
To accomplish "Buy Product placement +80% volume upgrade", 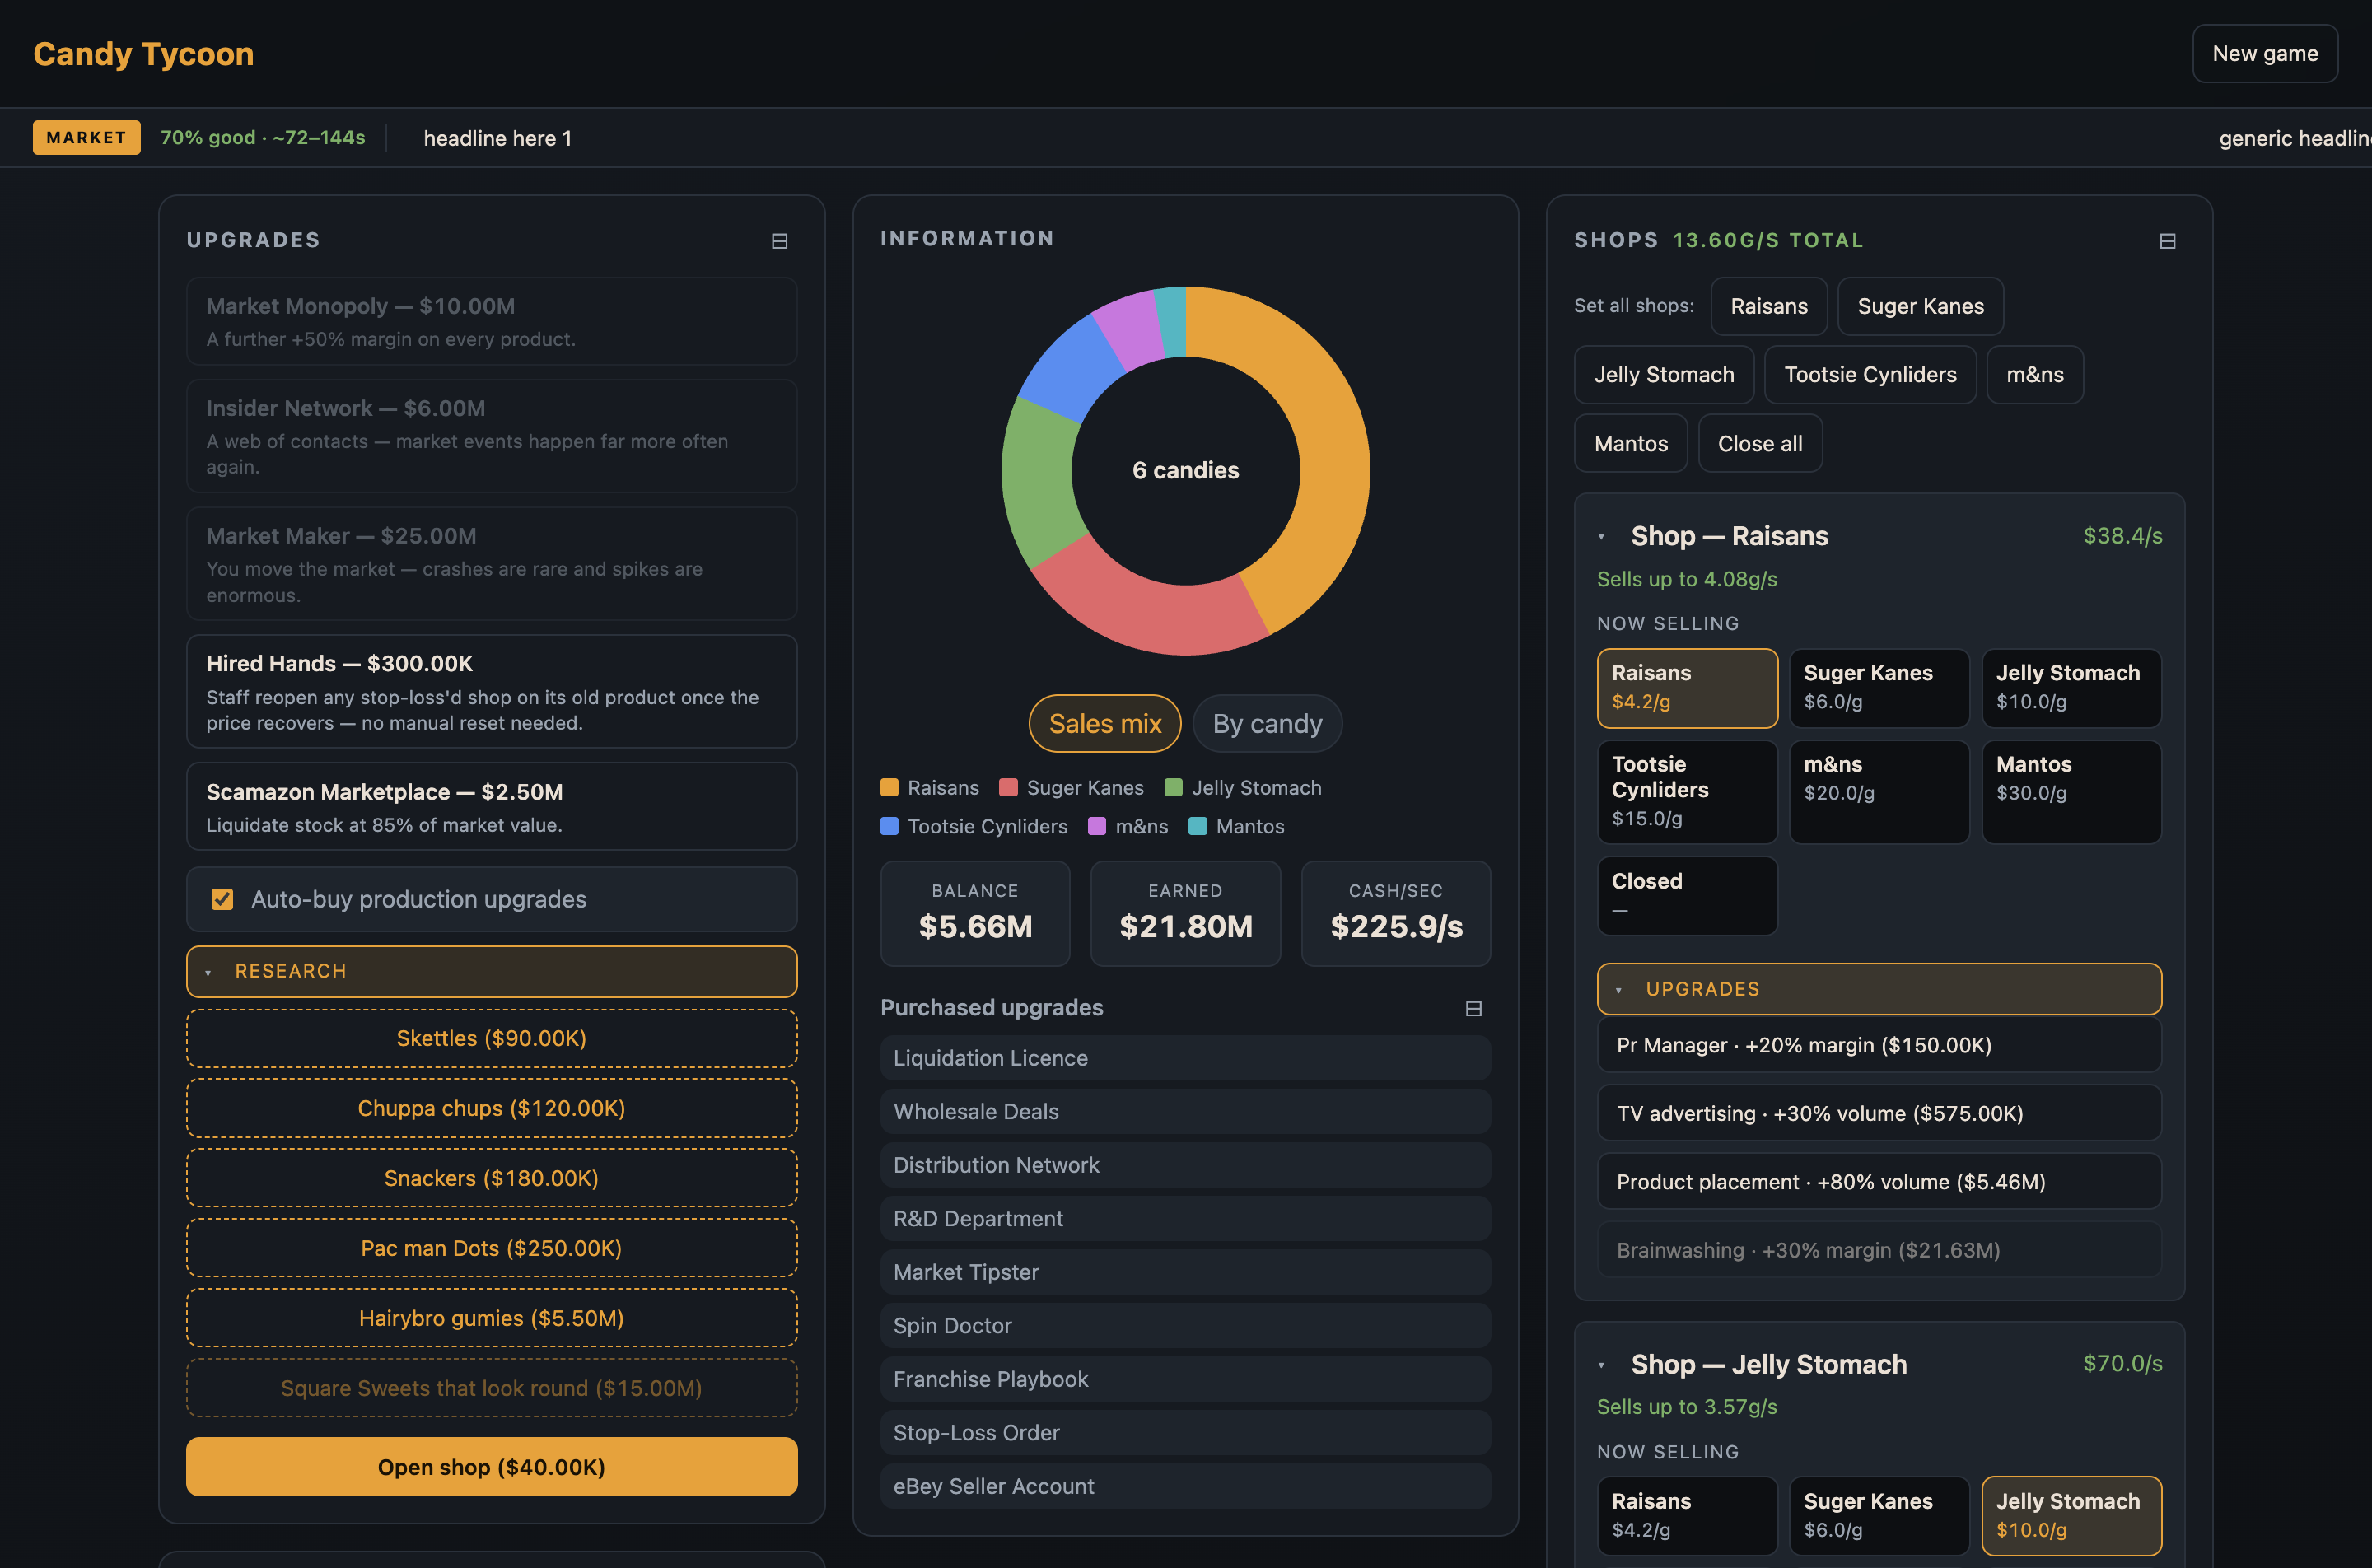I will (x=1879, y=1182).
